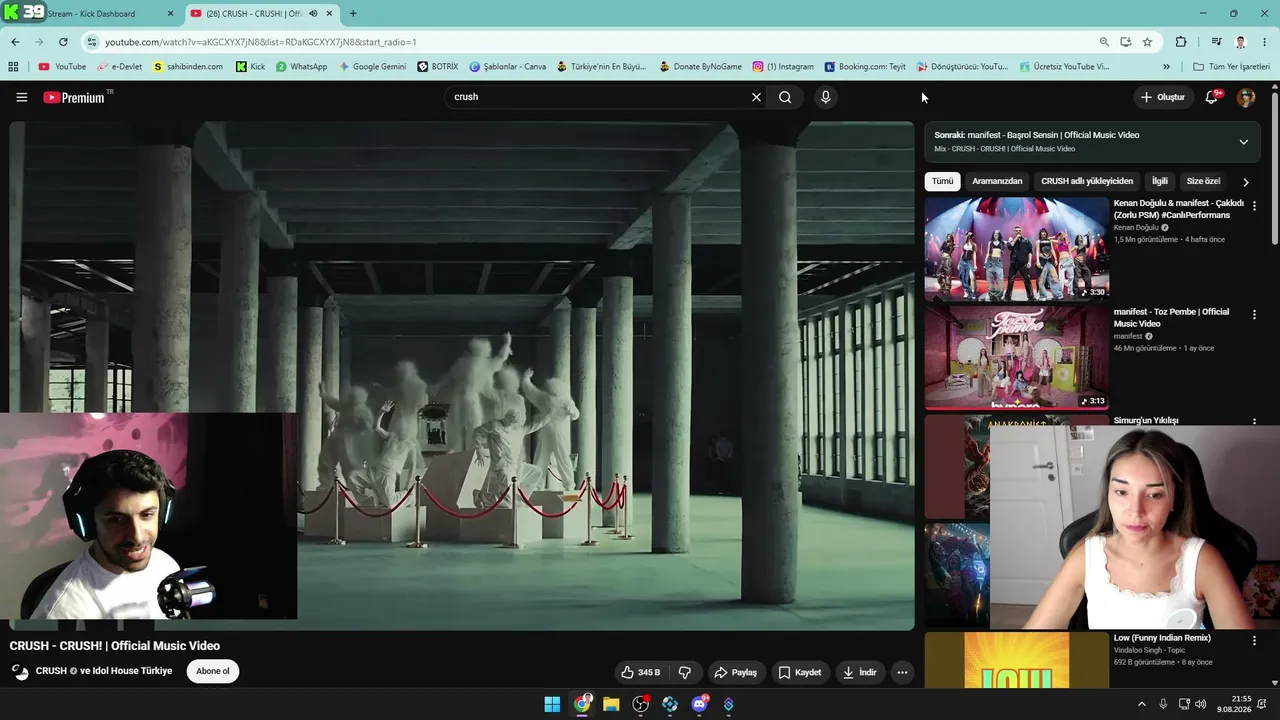The height and width of the screenshot is (720, 1280).
Task: Open a new browser tab
Action: (x=353, y=14)
